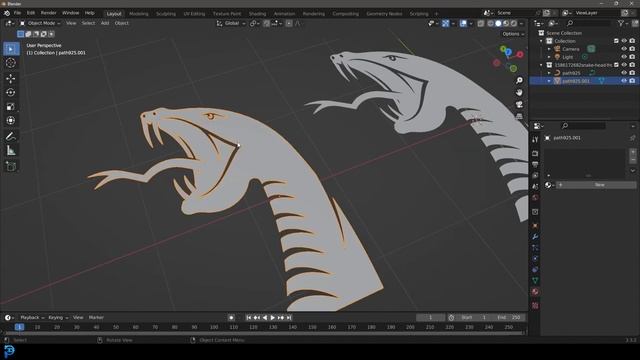Open the Keying dropdown in timeline

(x=58, y=318)
